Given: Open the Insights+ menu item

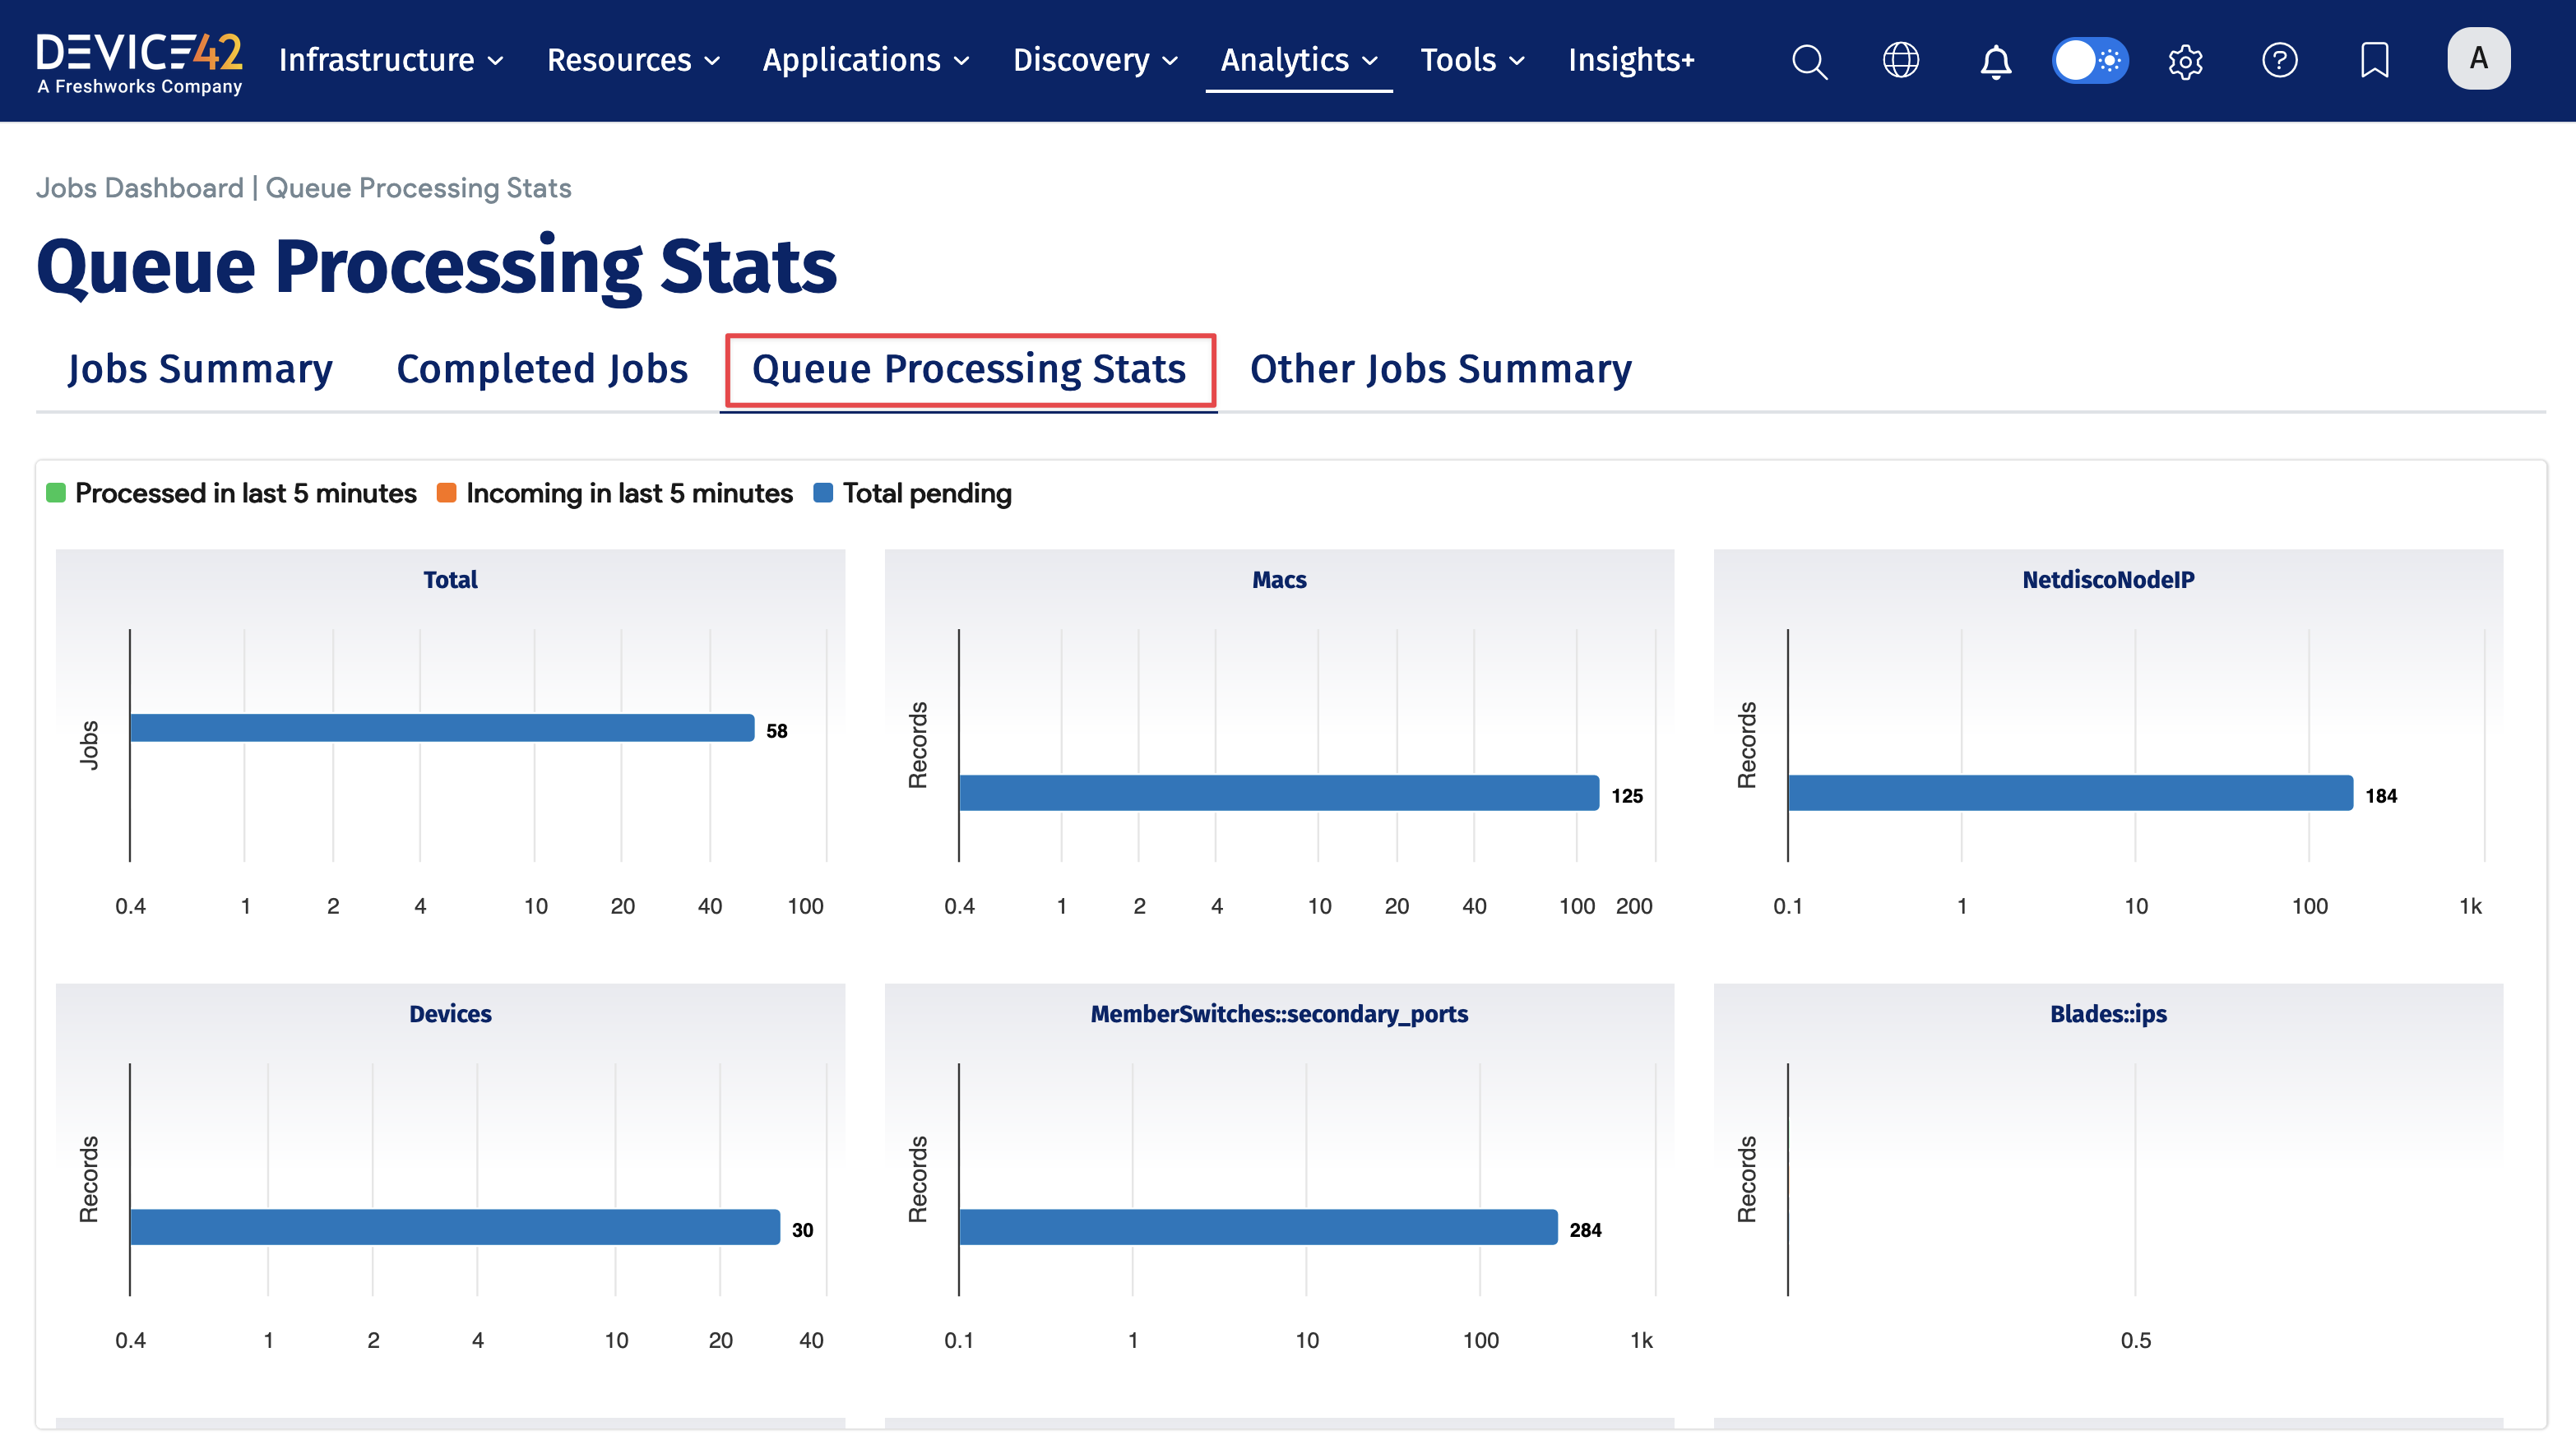Looking at the screenshot, I should [1631, 60].
